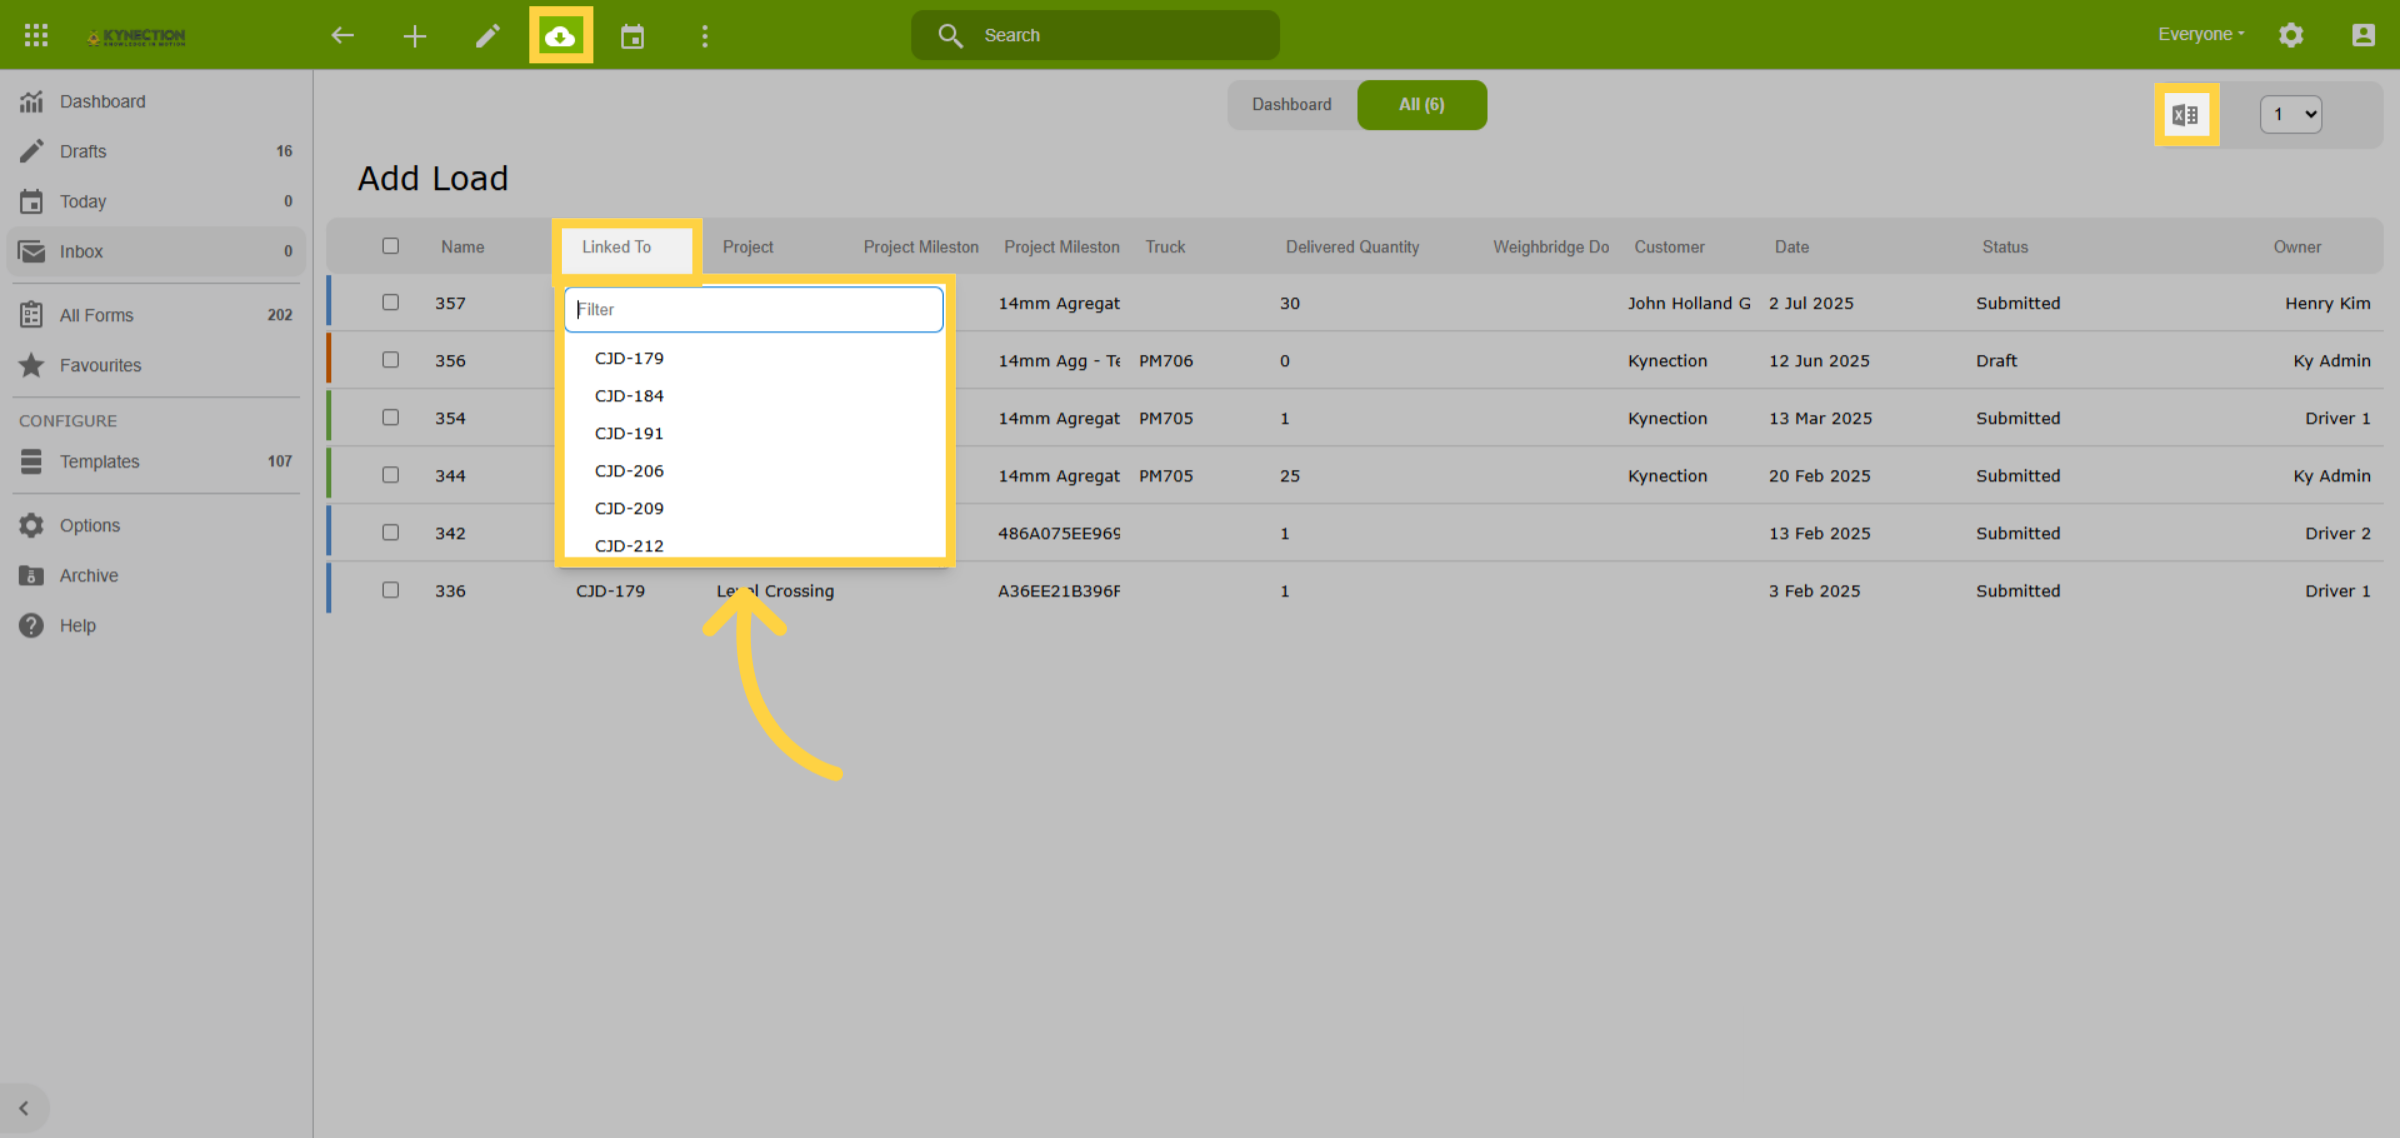This screenshot has height=1138, width=2400.
Task: Open the page number dropdown
Action: click(x=2291, y=114)
